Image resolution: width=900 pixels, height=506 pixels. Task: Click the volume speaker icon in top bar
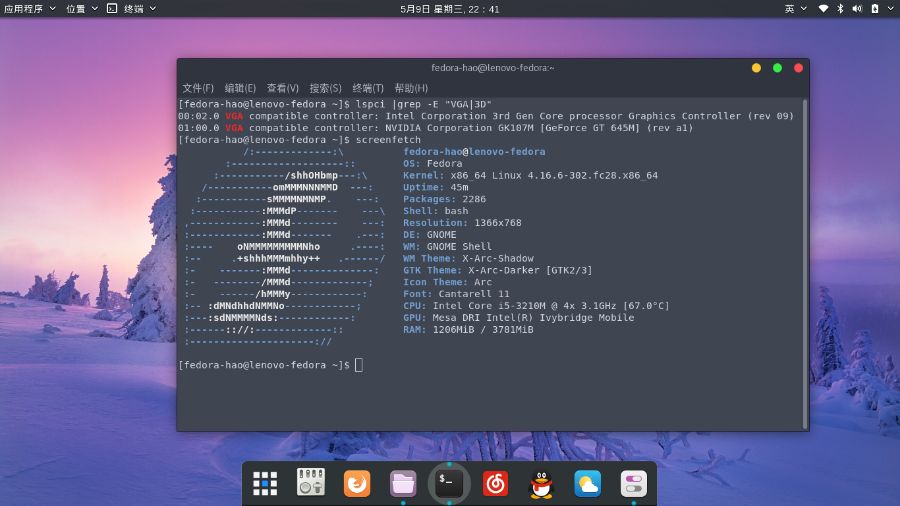click(858, 9)
